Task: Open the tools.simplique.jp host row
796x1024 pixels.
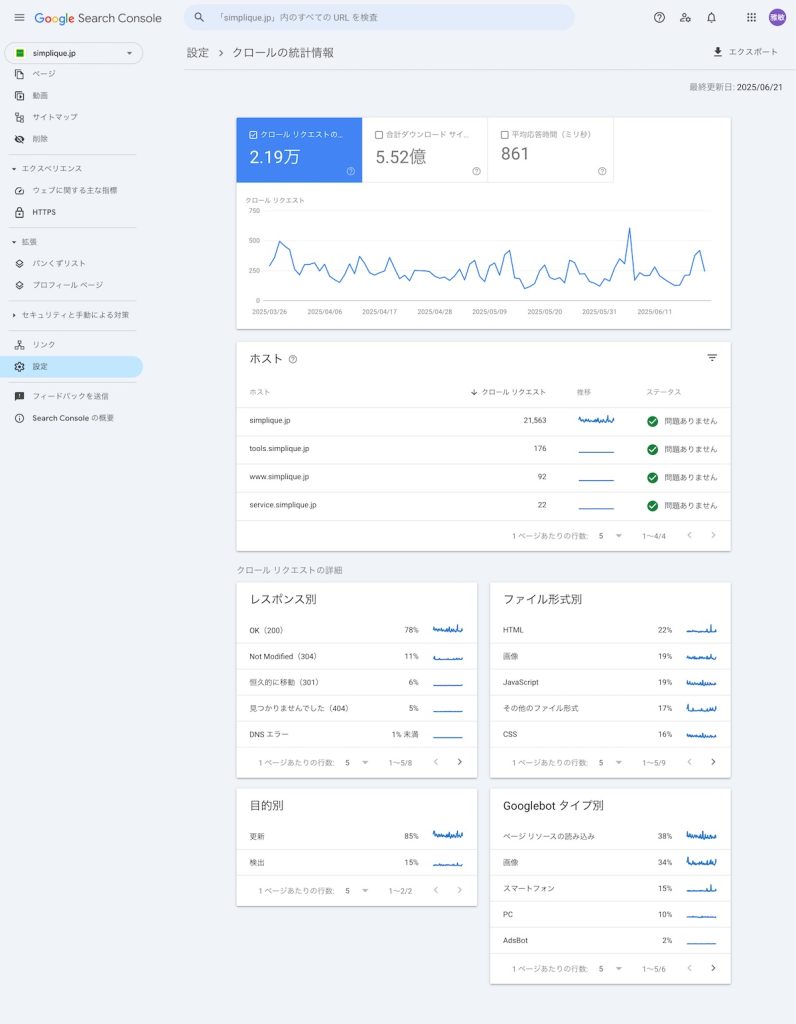Action: click(x=483, y=449)
